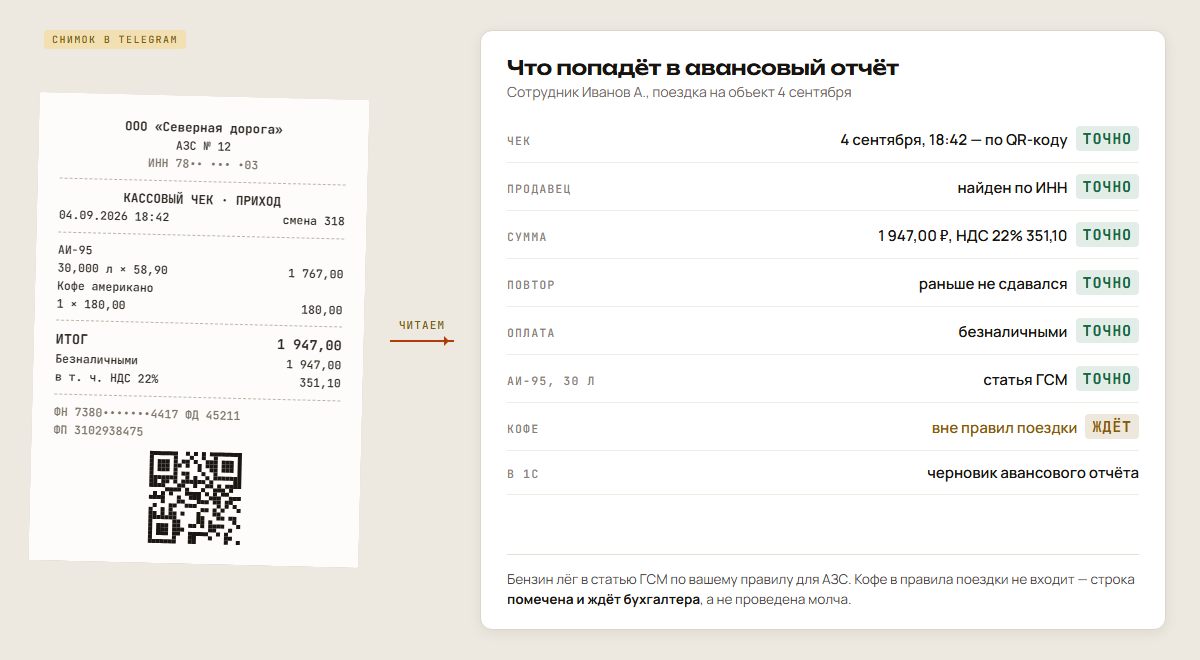Click the «ТОЧНО» badge in the ОПЛАТА row
This screenshot has width=1200, height=660.
(1107, 331)
